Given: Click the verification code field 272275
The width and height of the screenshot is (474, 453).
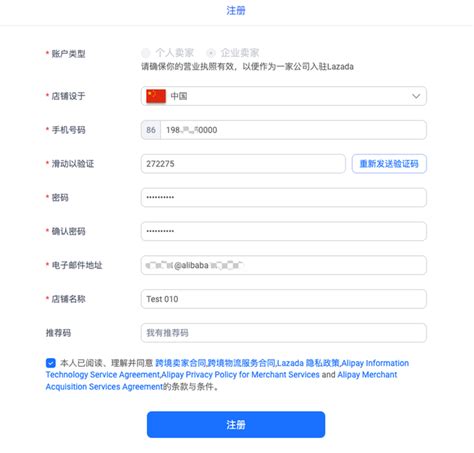Looking at the screenshot, I should pyautogui.click(x=243, y=164).
